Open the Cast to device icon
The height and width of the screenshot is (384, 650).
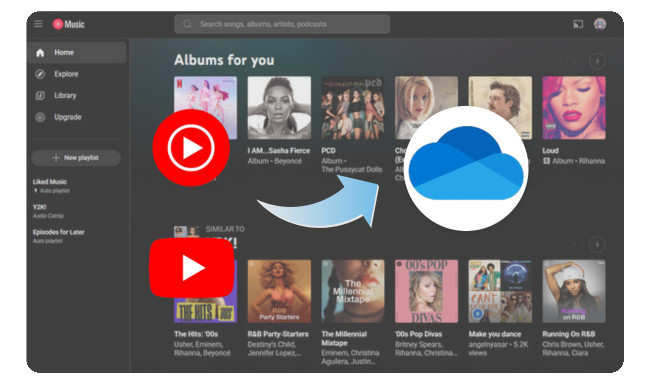[x=578, y=24]
